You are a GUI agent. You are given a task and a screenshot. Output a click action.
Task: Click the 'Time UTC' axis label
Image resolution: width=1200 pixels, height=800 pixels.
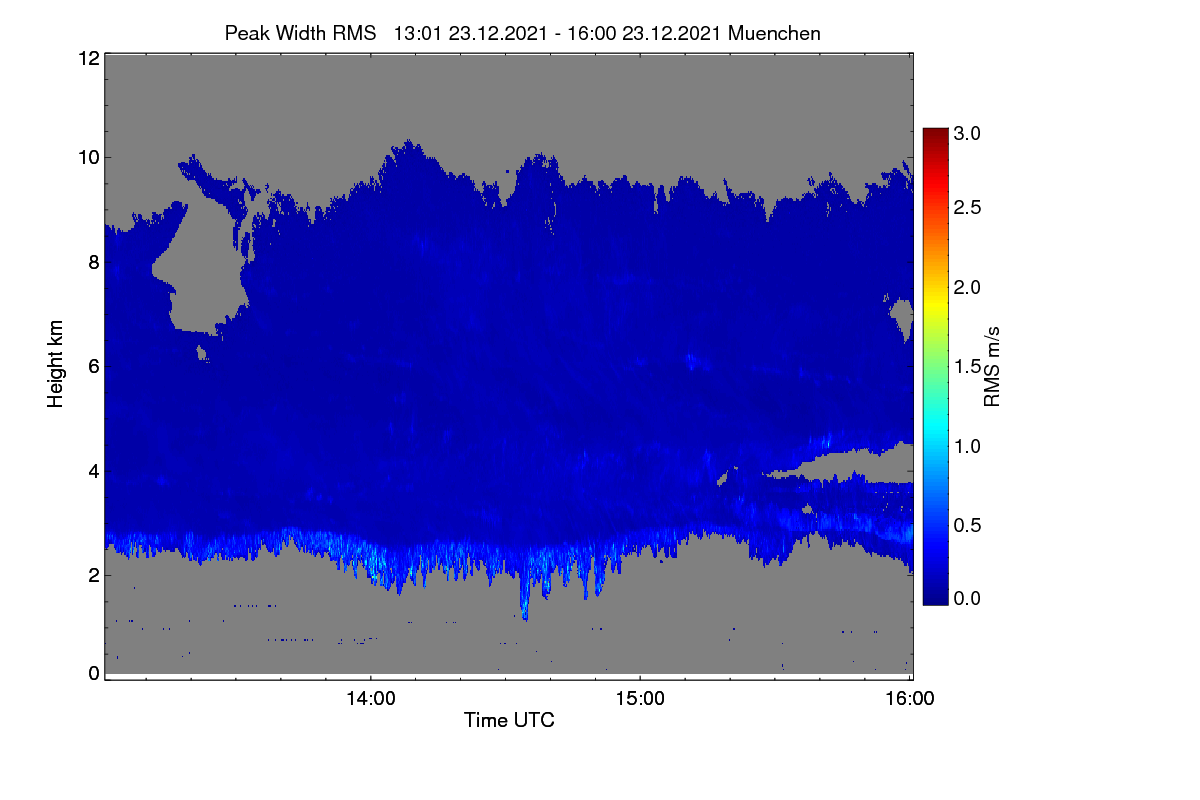[x=509, y=720]
